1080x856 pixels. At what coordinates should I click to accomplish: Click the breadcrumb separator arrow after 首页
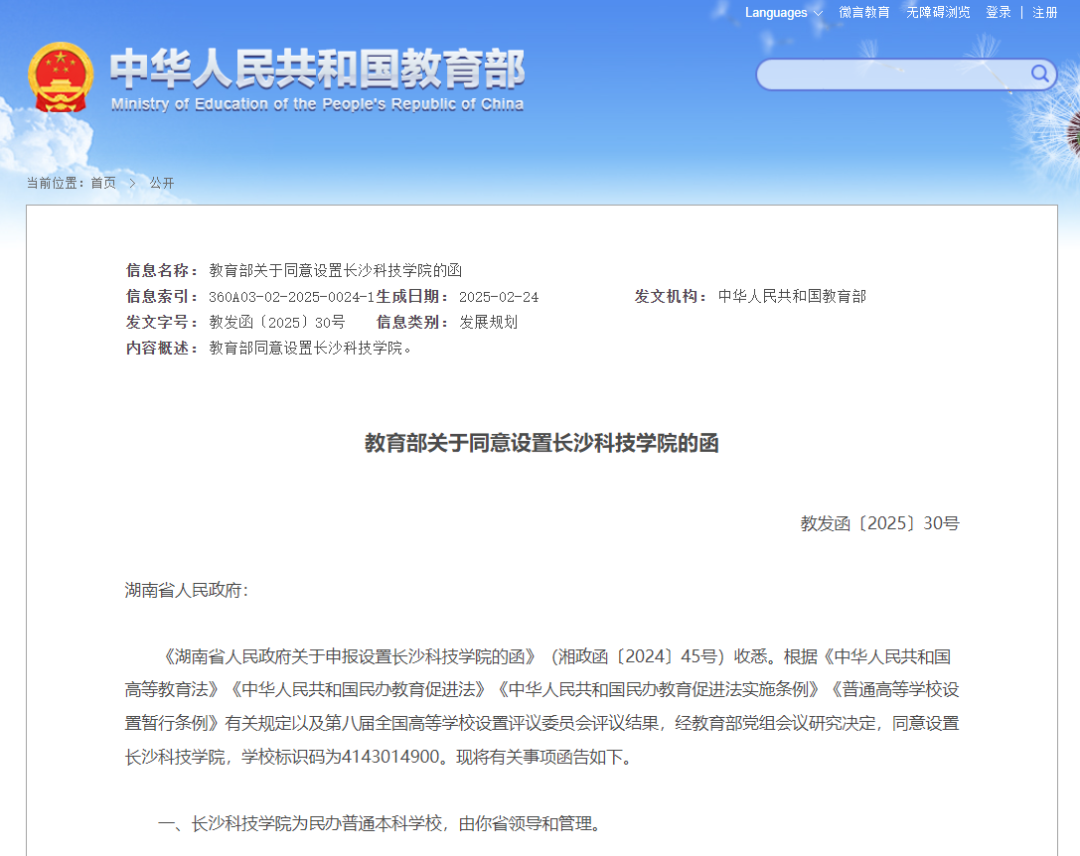click(x=132, y=183)
